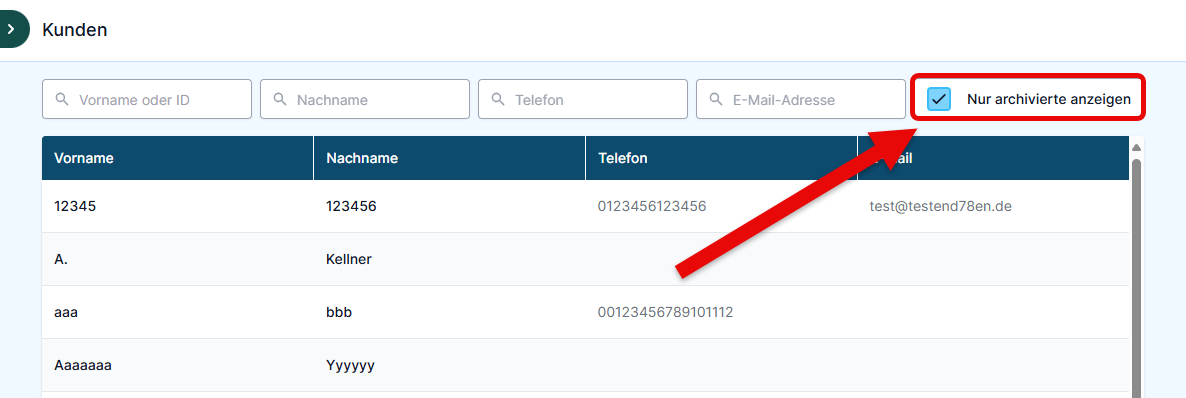Uncheck the Nur archivierte anzeigen checkbox
The image size is (1186, 398).
pyautogui.click(x=939, y=99)
